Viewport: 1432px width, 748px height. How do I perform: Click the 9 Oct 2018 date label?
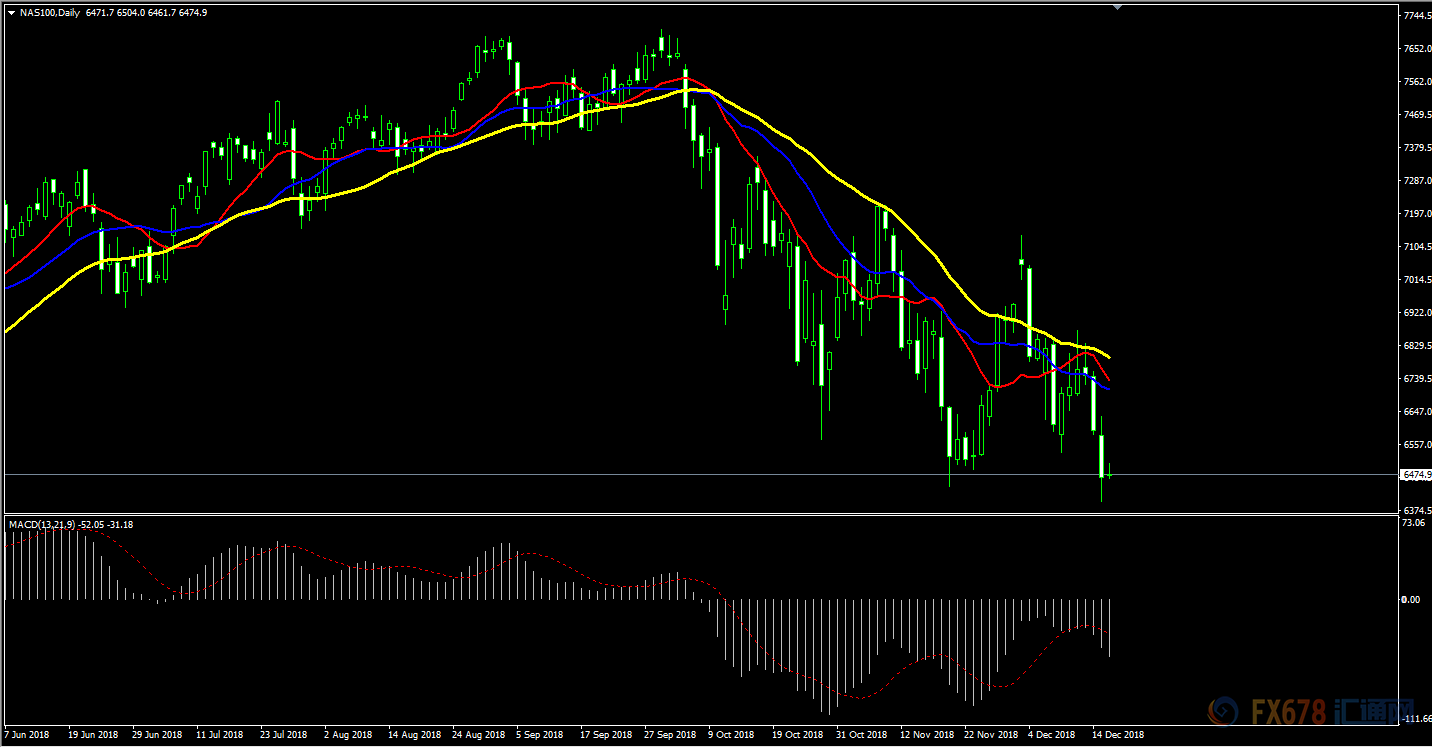pyautogui.click(x=732, y=734)
